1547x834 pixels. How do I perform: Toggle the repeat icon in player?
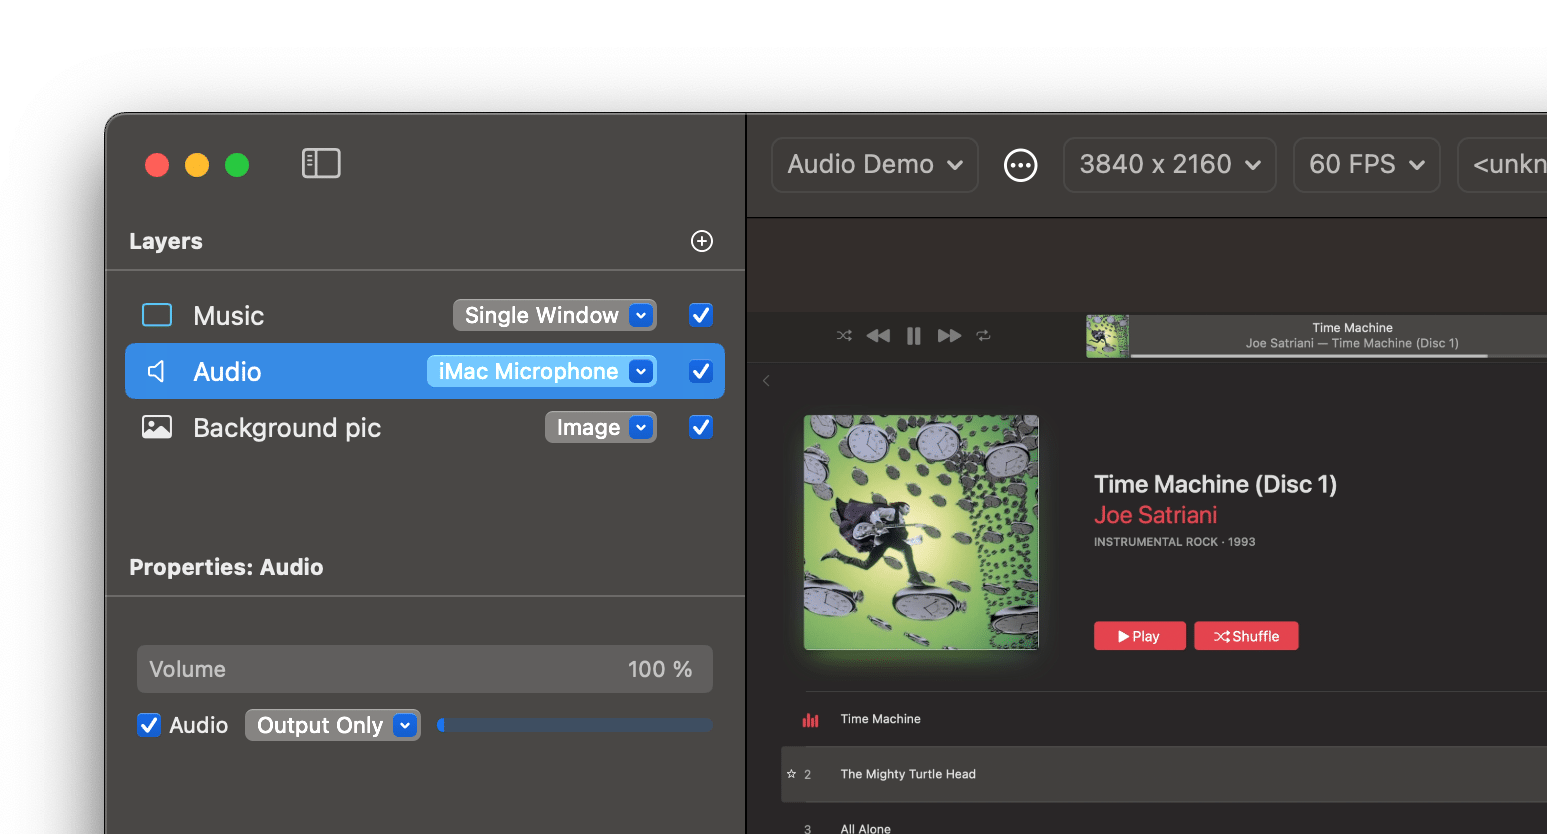[x=984, y=336]
